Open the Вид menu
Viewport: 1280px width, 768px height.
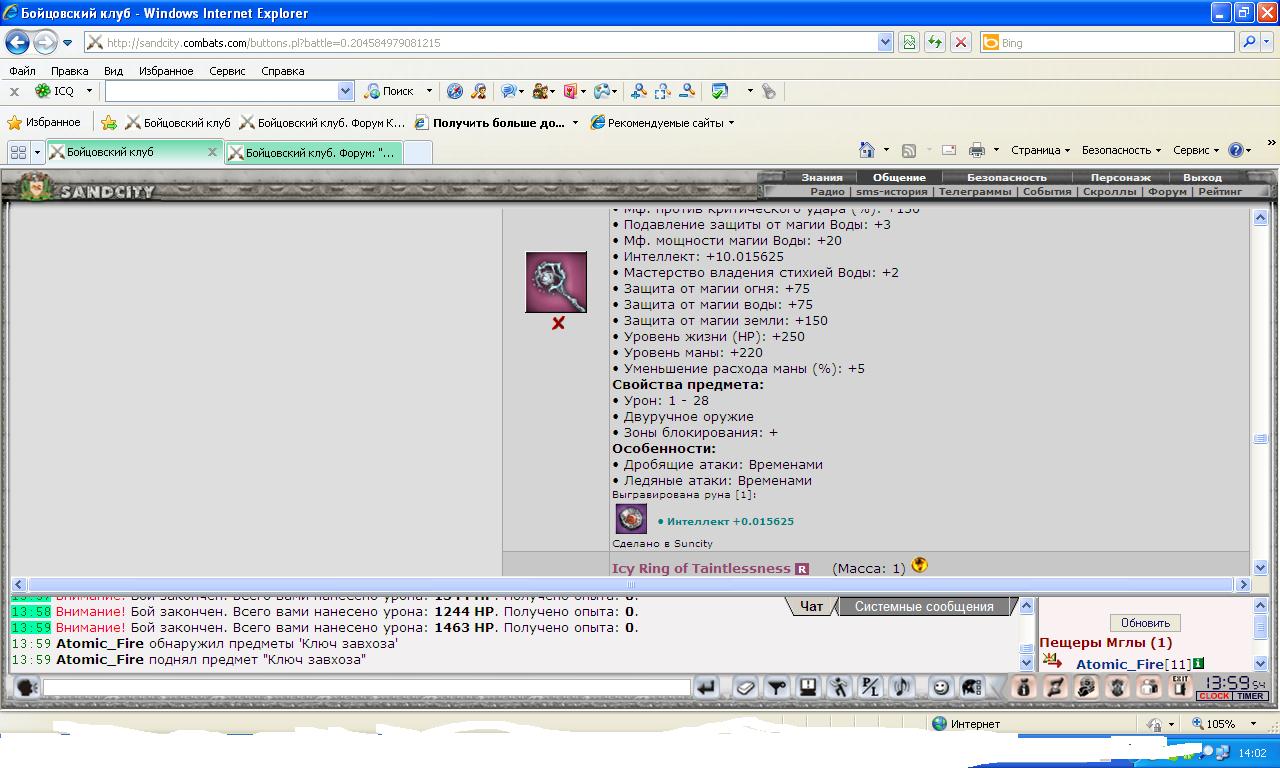[113, 71]
